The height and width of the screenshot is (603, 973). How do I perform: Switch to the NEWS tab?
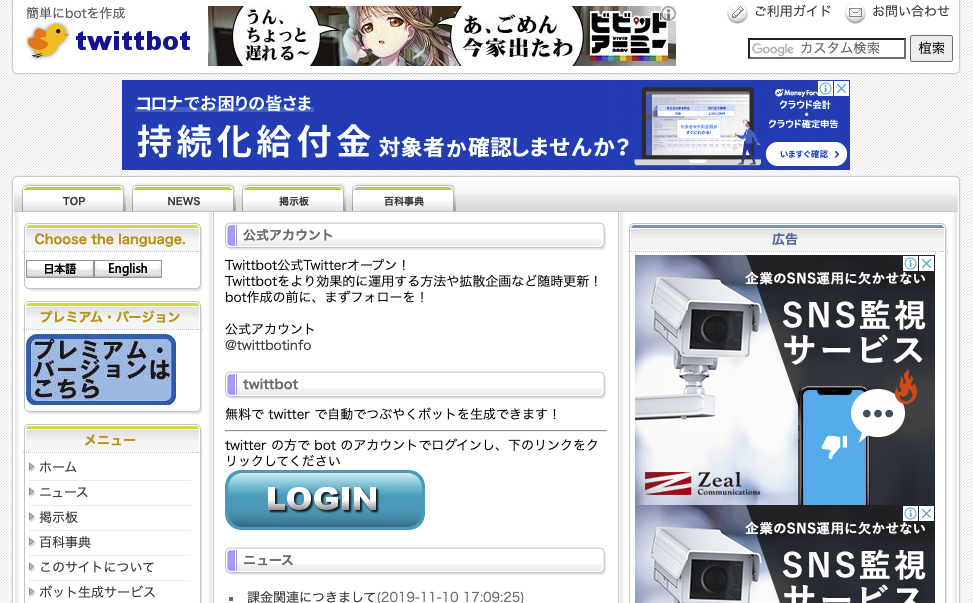point(183,200)
